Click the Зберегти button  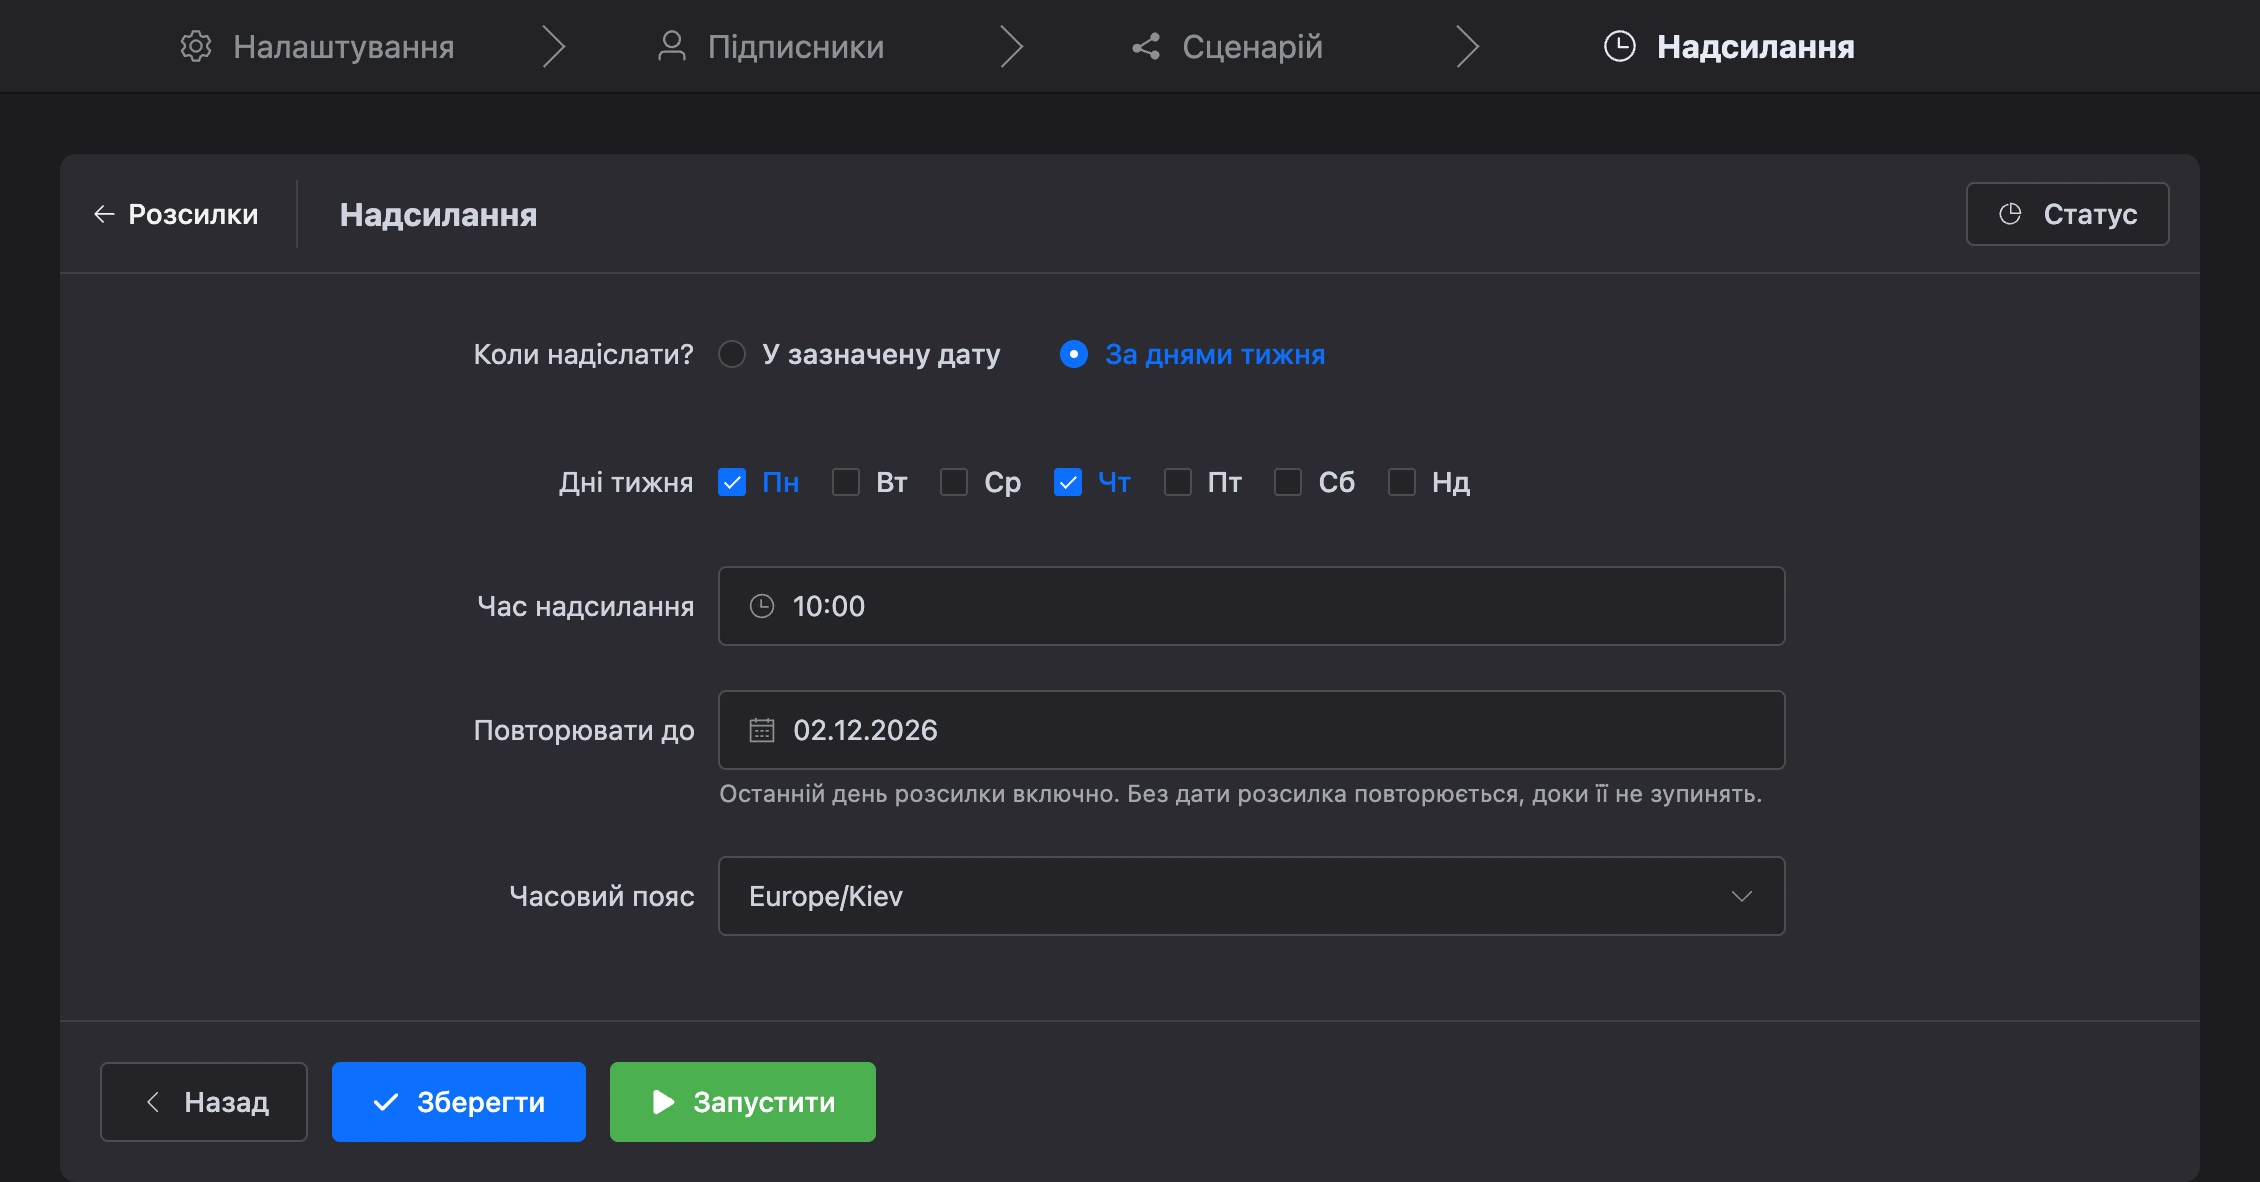[x=459, y=1102]
